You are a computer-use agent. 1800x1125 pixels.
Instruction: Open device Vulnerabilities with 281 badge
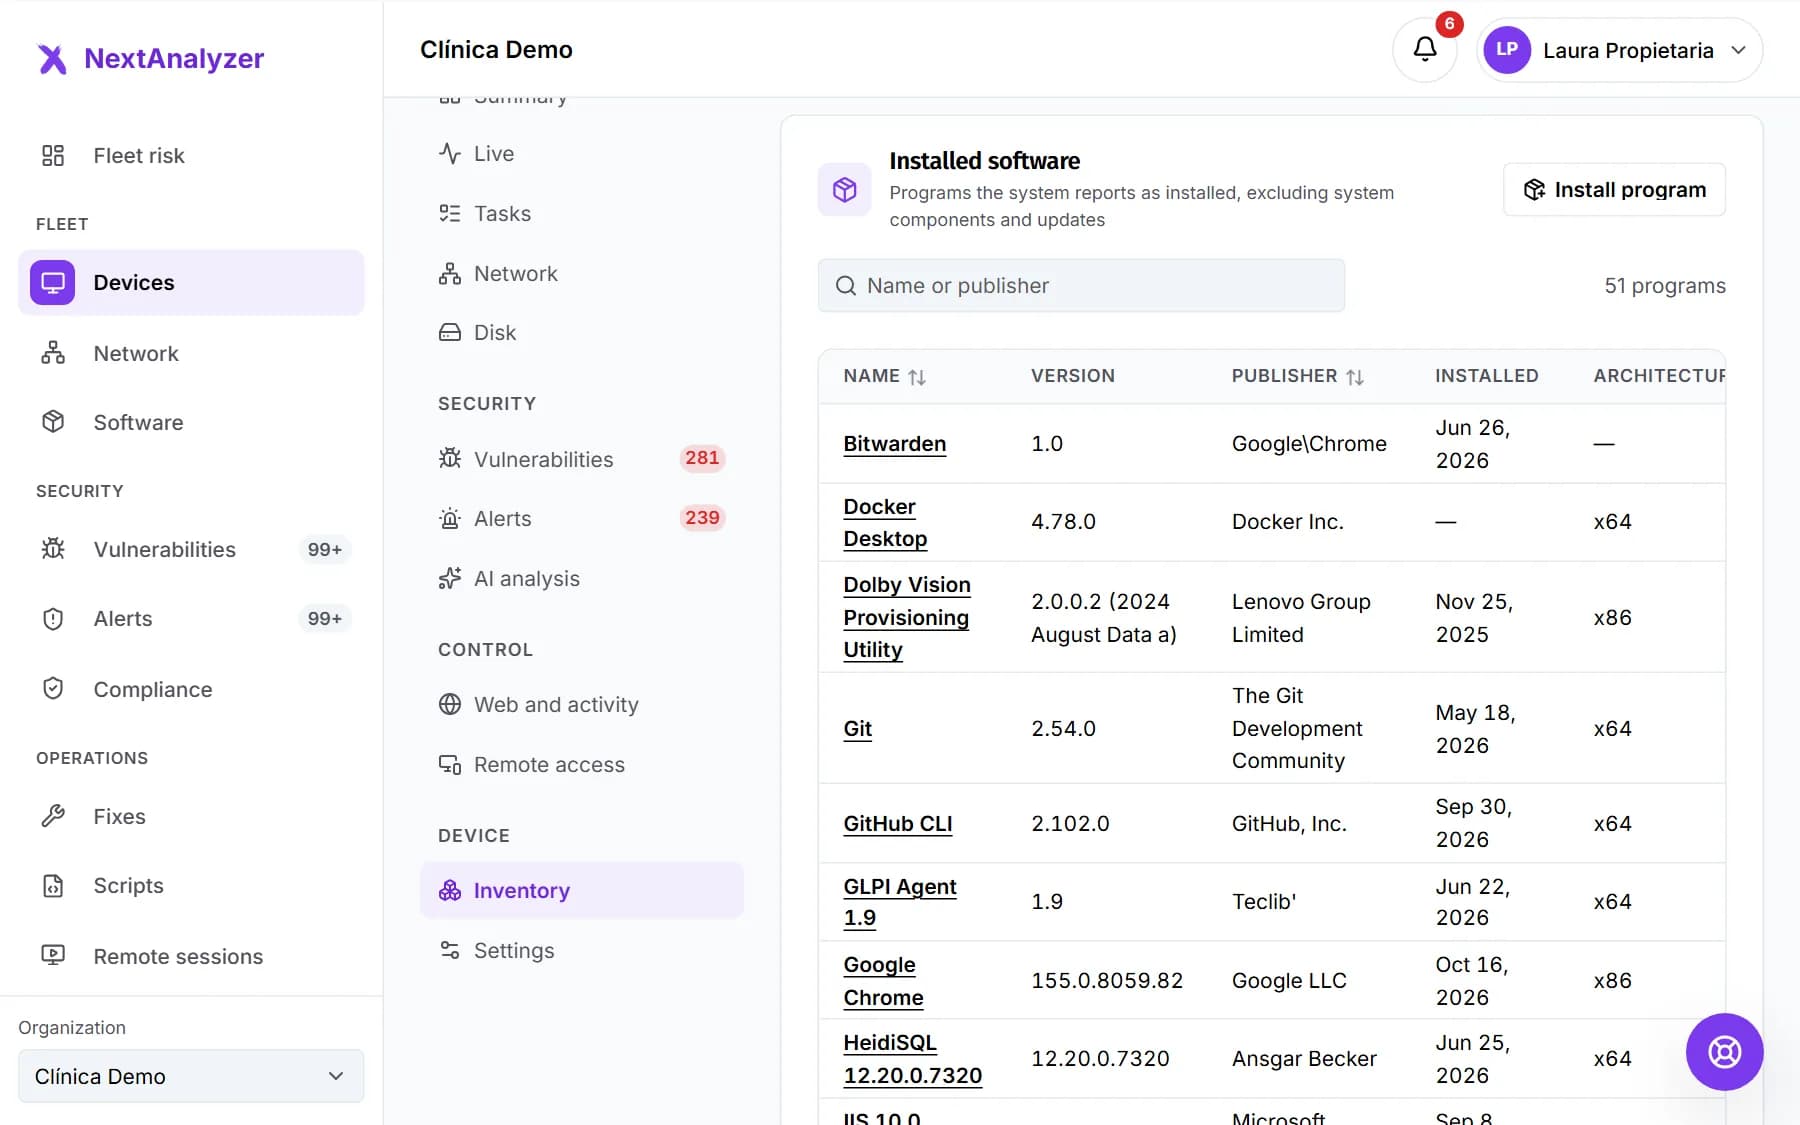tap(582, 459)
